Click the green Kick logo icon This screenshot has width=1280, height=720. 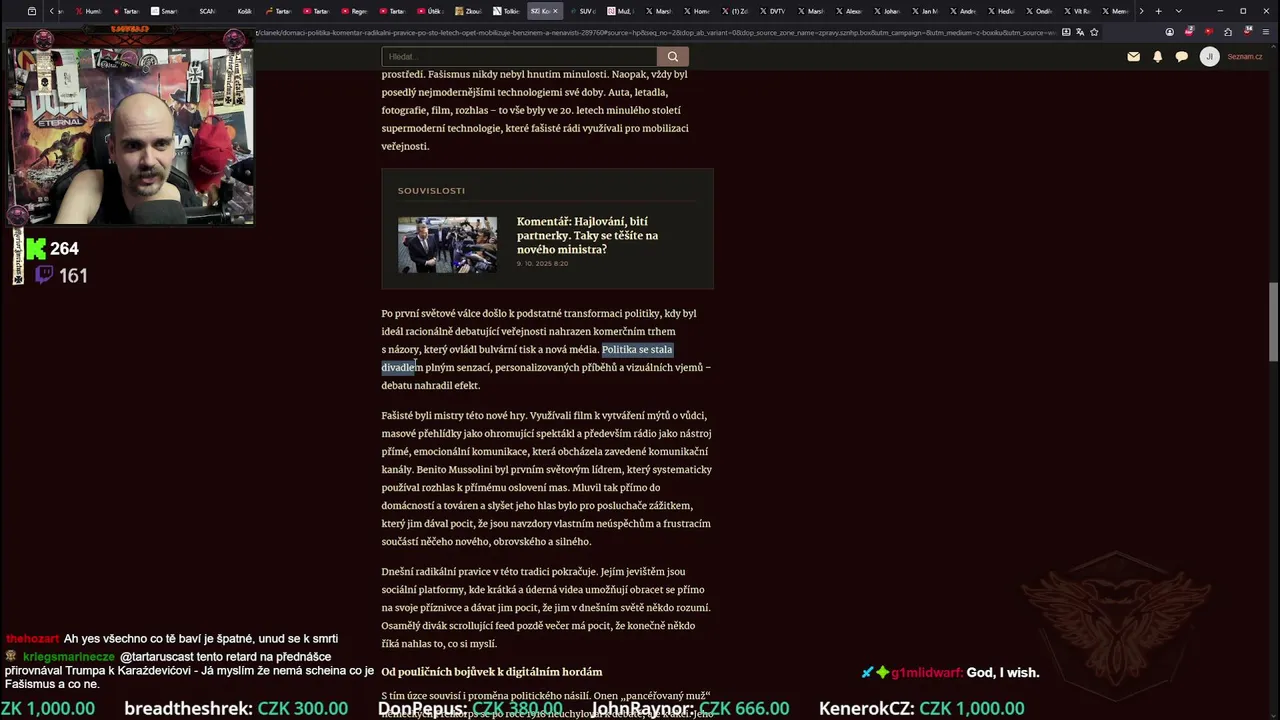(x=37, y=248)
